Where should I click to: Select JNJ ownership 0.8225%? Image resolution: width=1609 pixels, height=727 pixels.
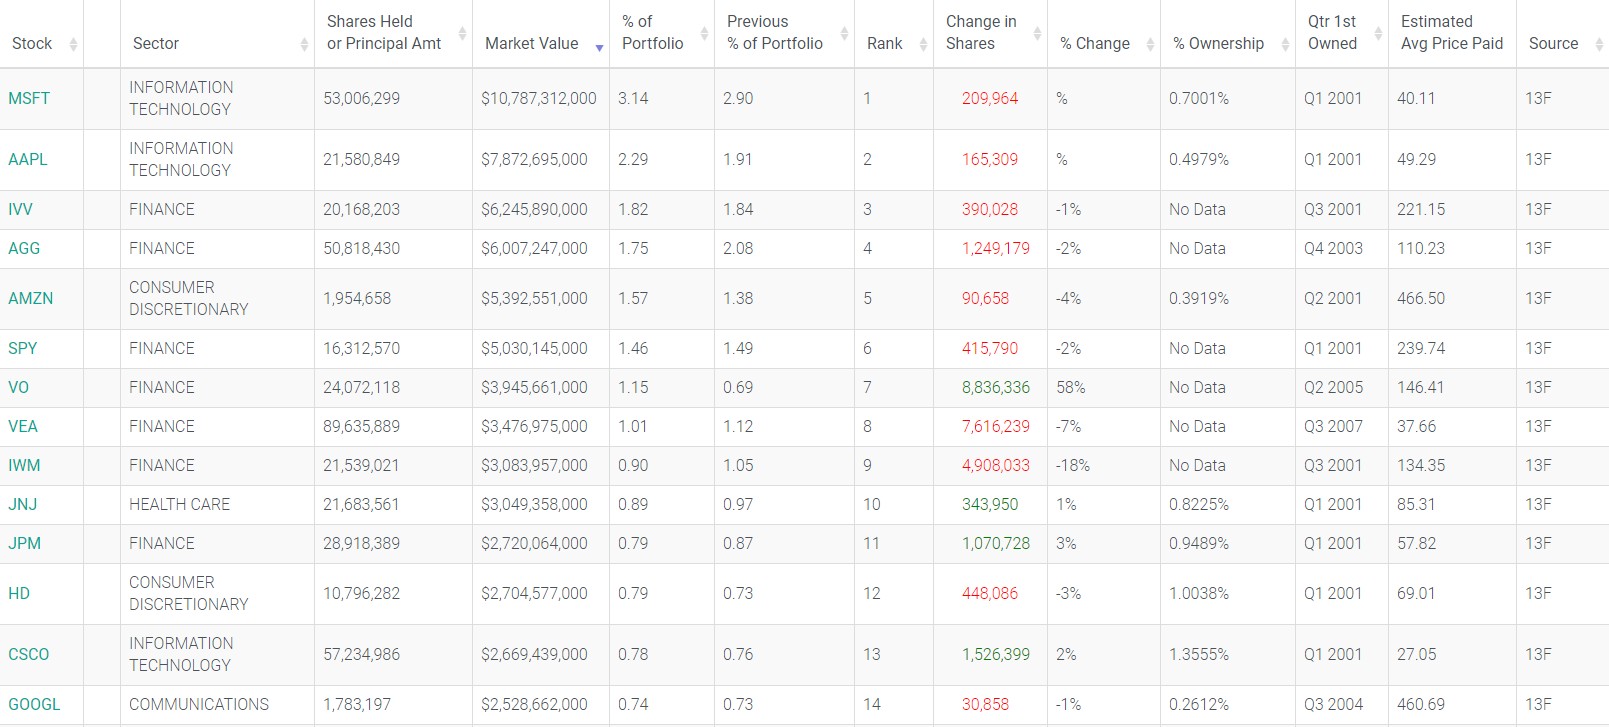(1199, 505)
